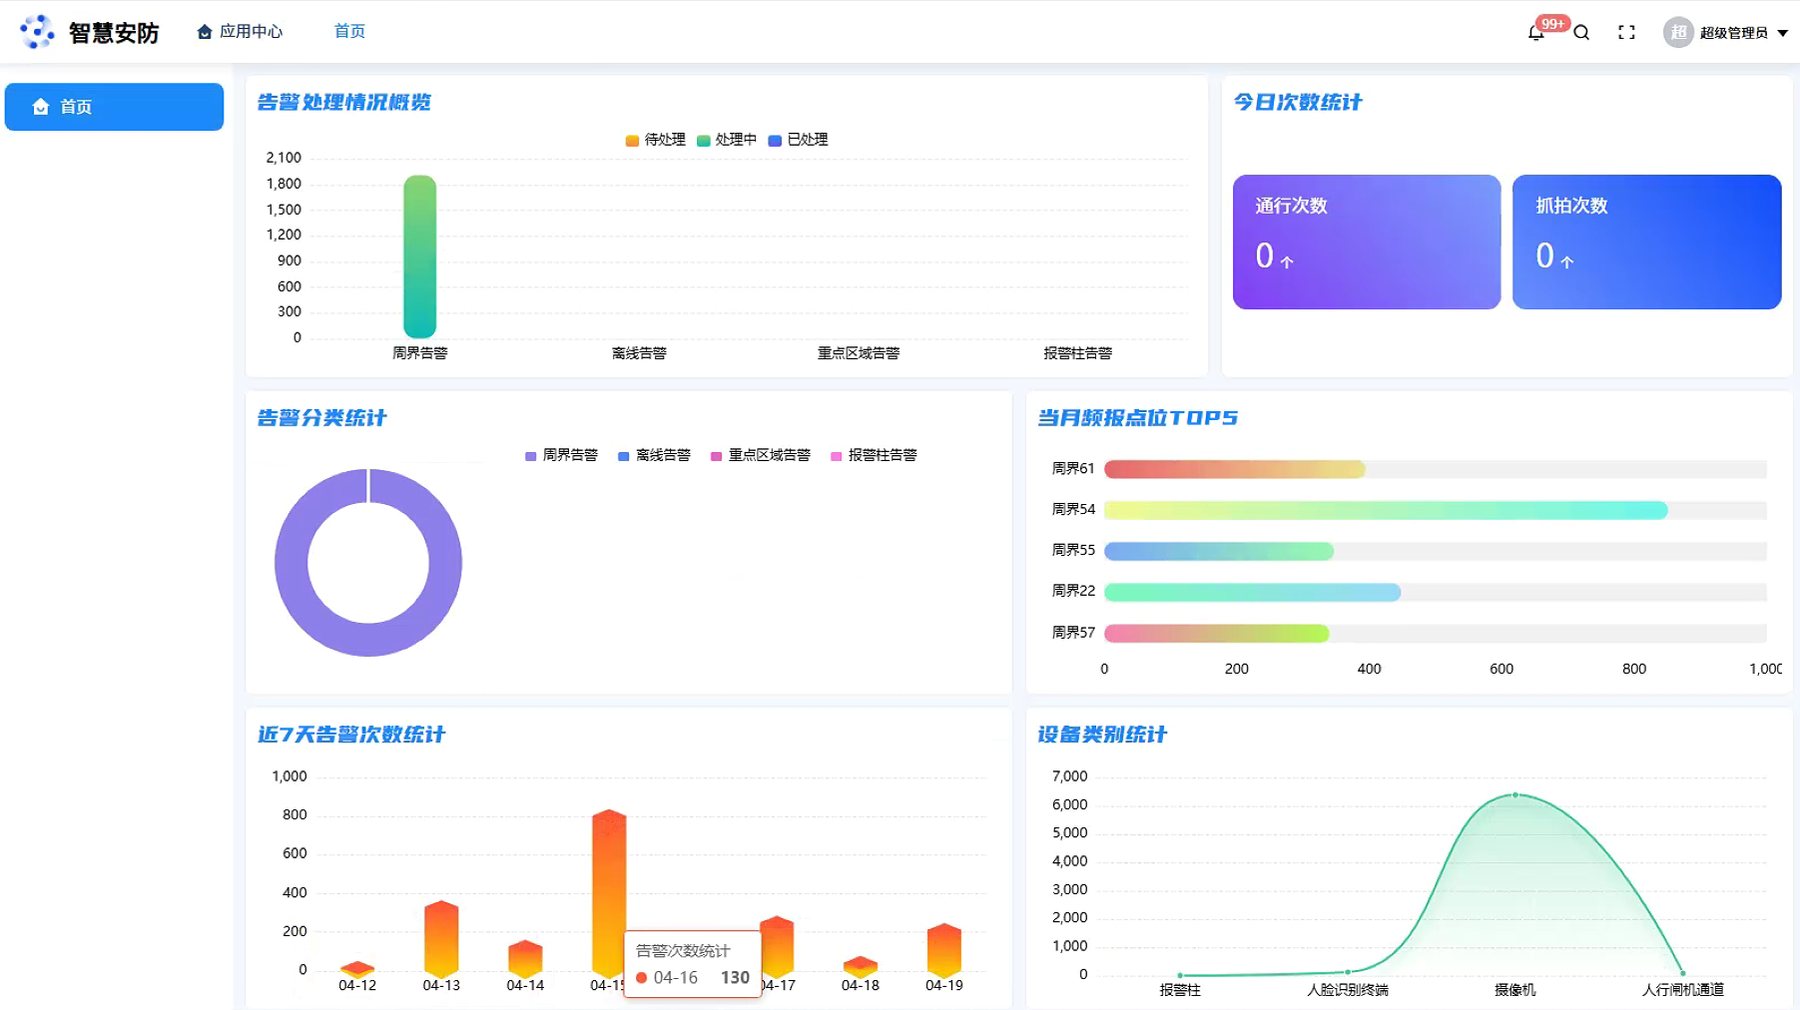Viewport: 1800px width, 1010px height.
Task: Click the 周界54 progress bar
Action: pyautogui.click(x=1386, y=510)
